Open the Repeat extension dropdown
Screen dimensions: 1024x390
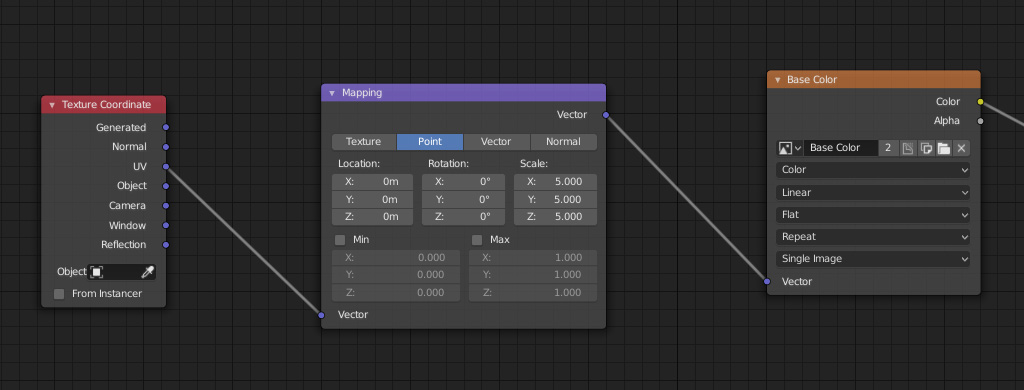tap(872, 237)
